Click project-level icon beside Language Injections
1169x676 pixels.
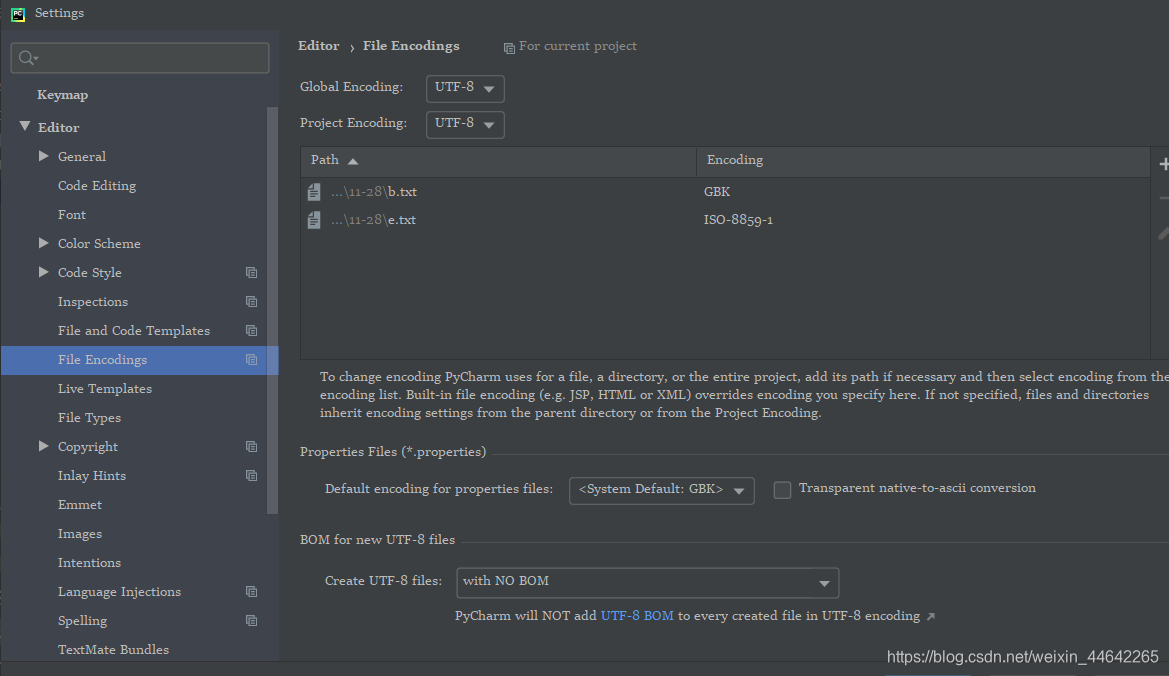coord(251,592)
